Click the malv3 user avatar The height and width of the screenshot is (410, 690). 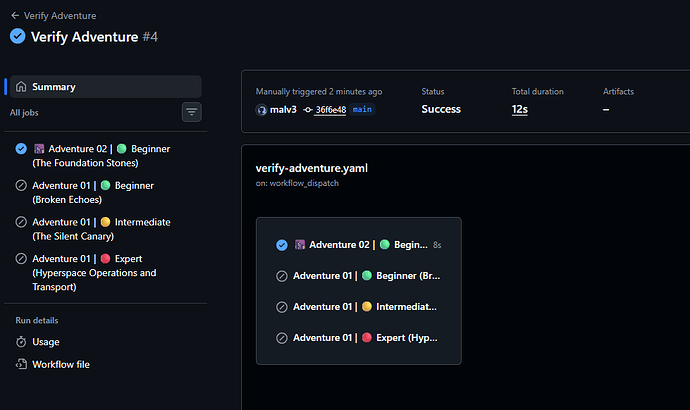[261, 110]
